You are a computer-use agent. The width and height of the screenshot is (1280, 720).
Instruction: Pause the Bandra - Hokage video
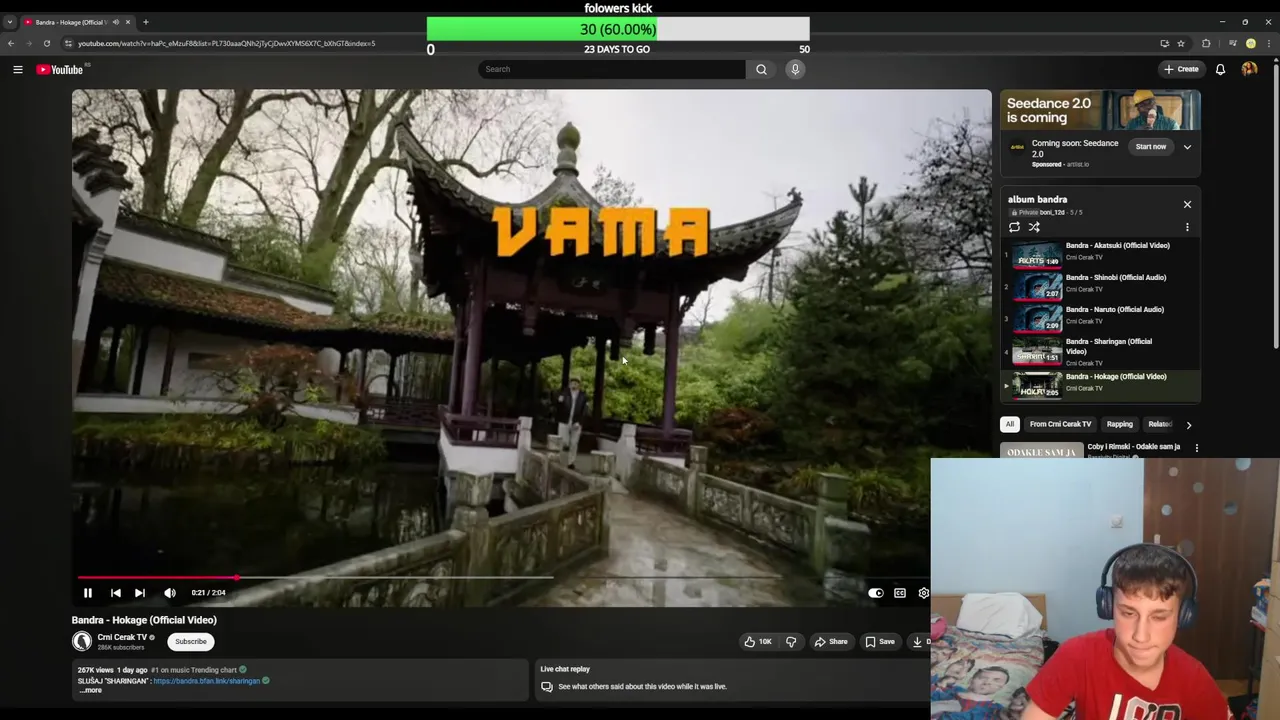(87, 593)
